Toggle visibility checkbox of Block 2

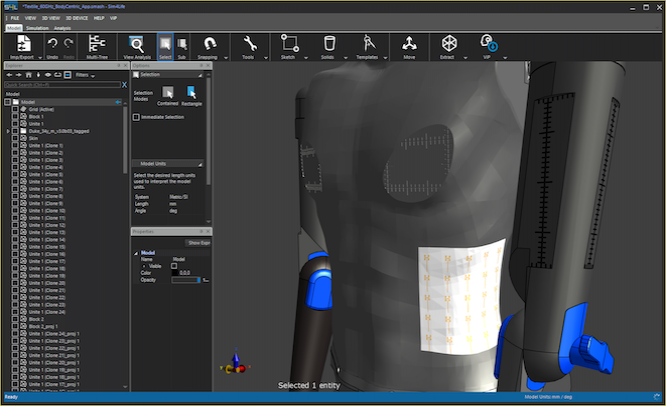click(x=15, y=319)
